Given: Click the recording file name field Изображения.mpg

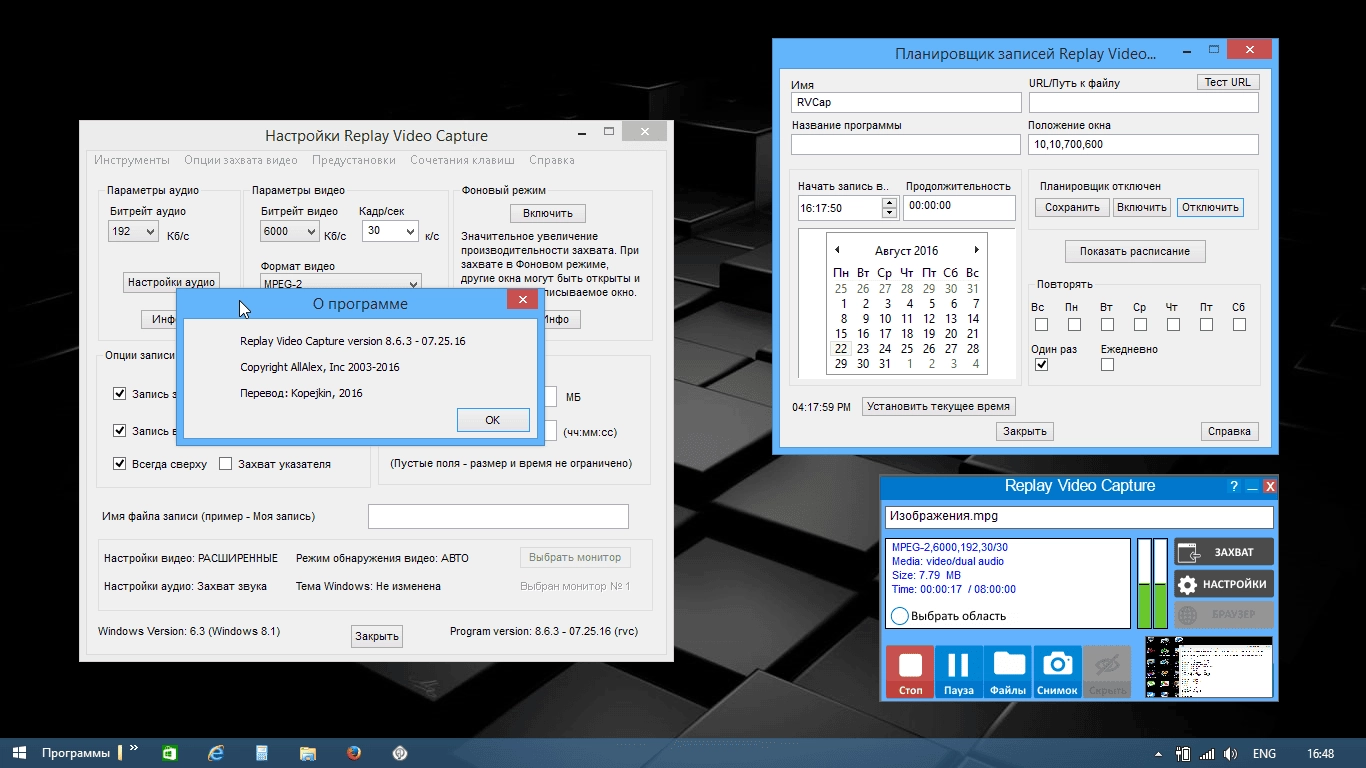Looking at the screenshot, I should point(1079,517).
